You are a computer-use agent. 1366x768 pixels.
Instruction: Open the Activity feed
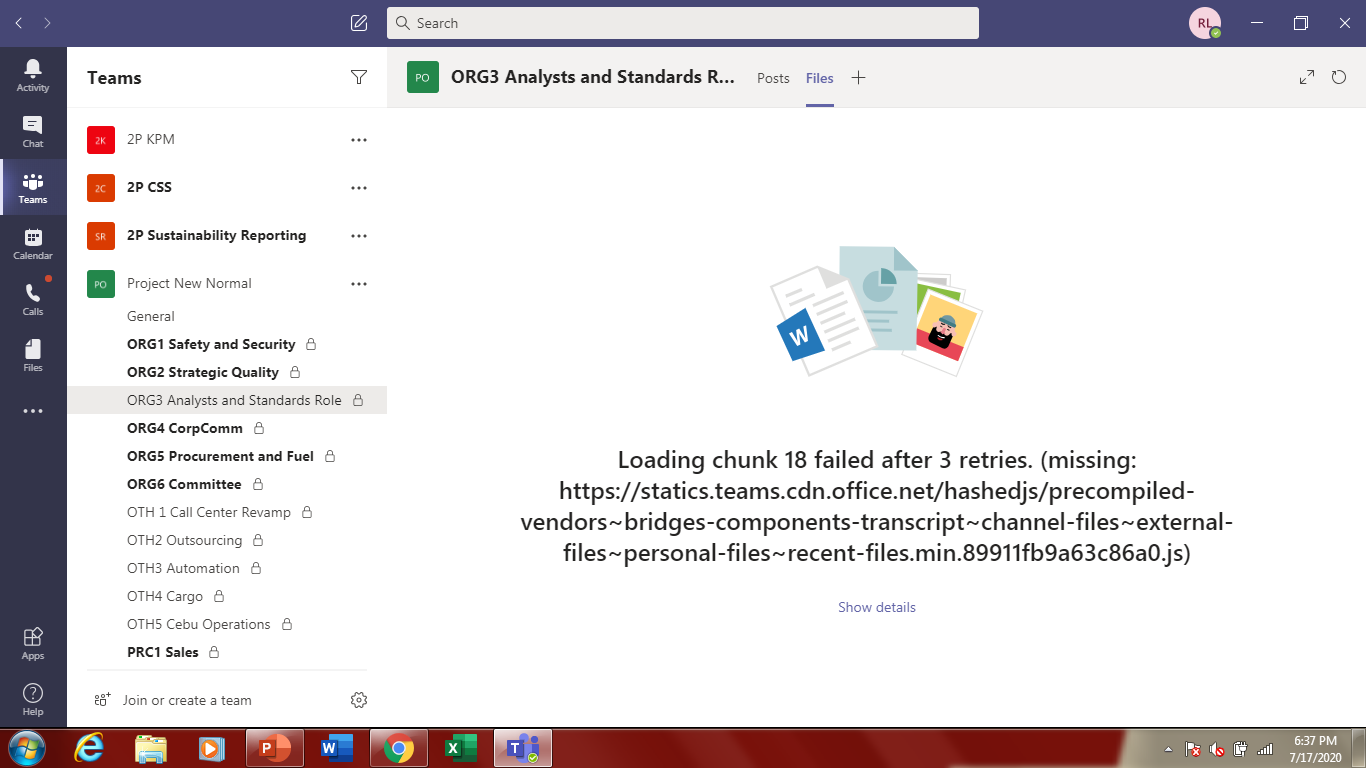click(33, 75)
